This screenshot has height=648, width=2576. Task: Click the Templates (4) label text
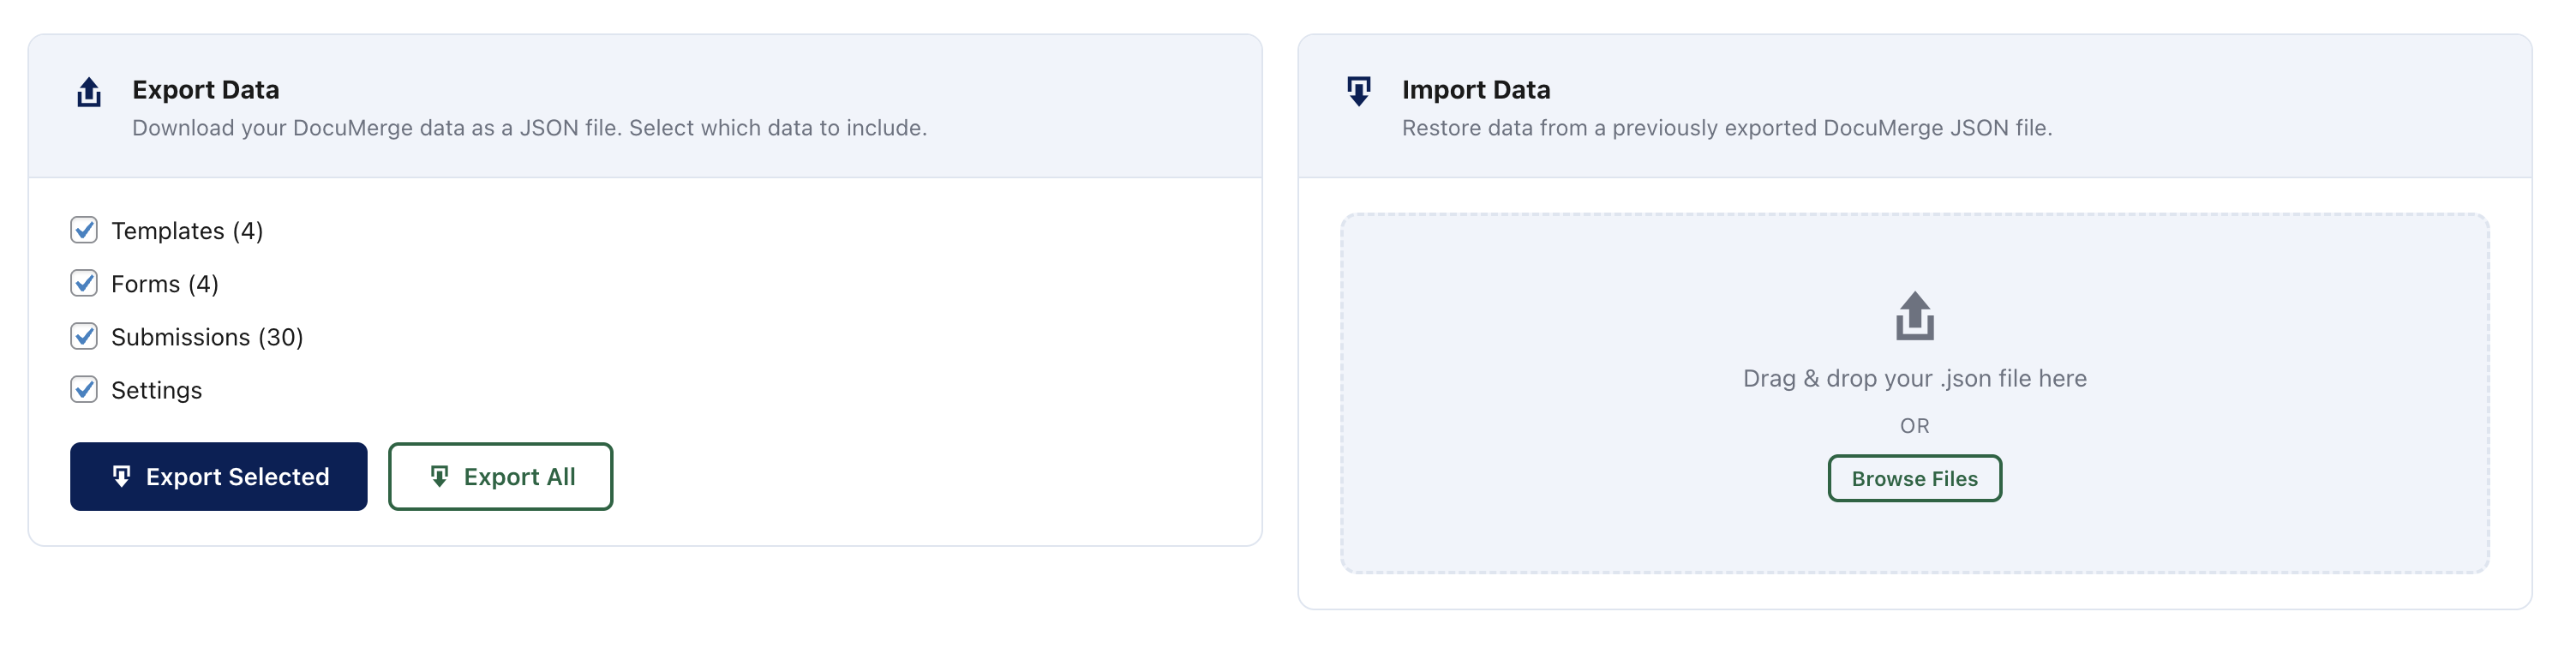pos(187,230)
